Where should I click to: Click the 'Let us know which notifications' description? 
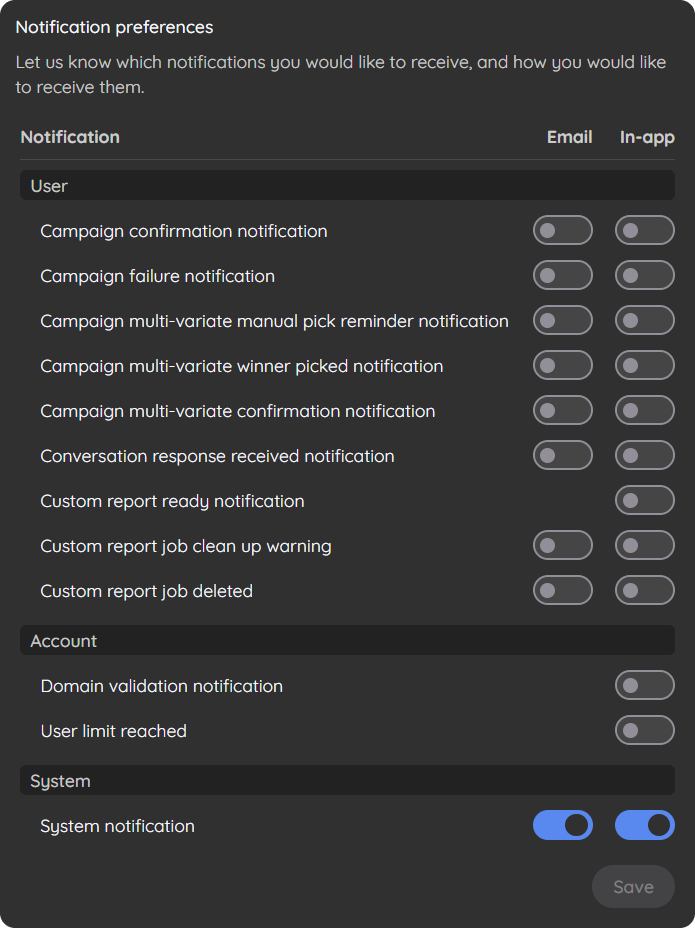pos(341,75)
